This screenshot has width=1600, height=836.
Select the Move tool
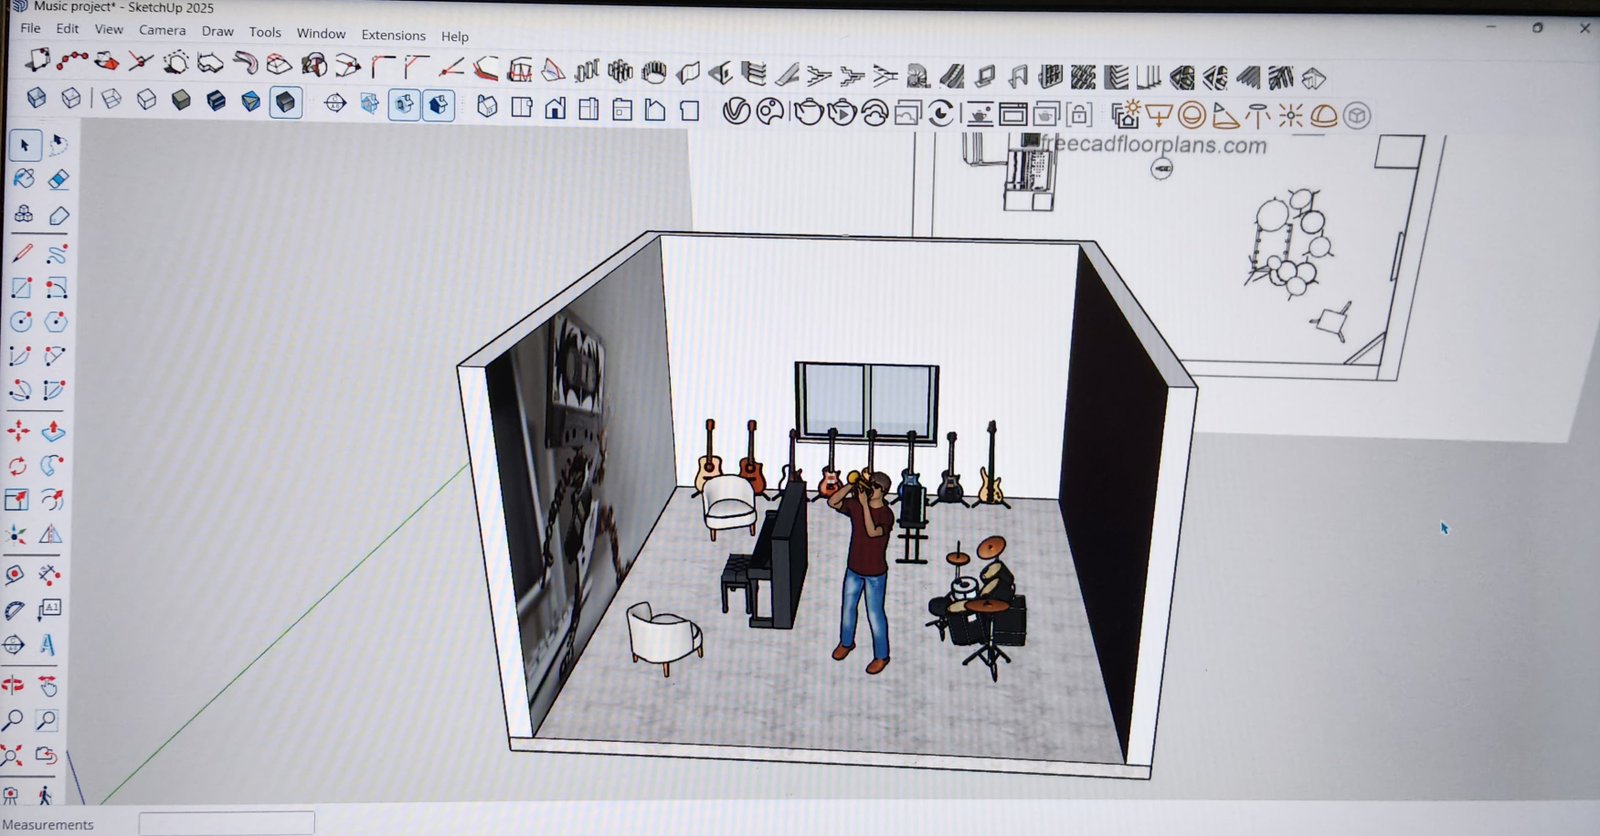click(19, 431)
